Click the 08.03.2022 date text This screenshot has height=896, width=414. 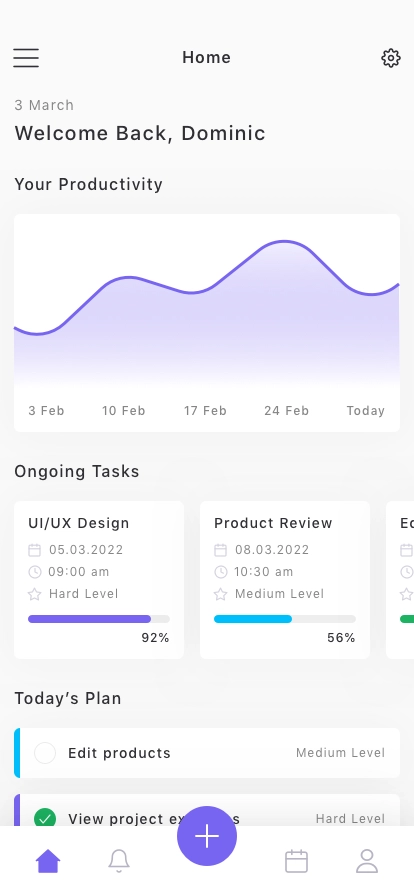pyautogui.click(x=272, y=550)
